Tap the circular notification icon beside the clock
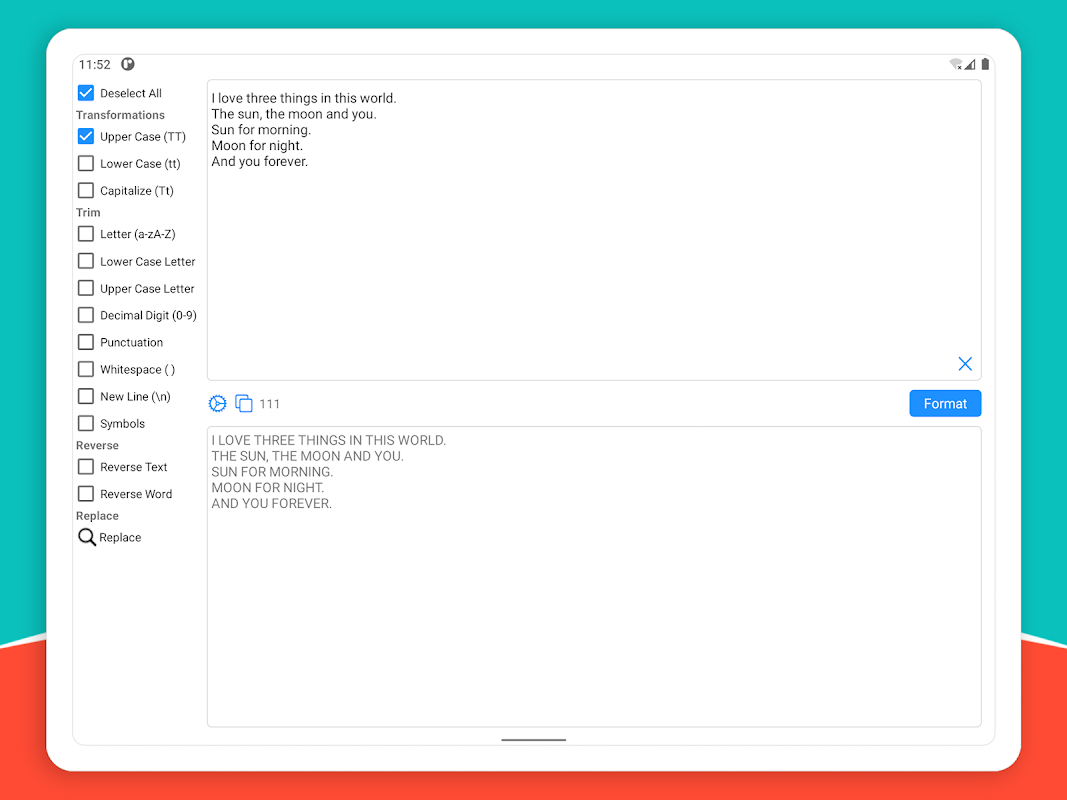The width and height of the screenshot is (1067, 800). click(x=128, y=64)
